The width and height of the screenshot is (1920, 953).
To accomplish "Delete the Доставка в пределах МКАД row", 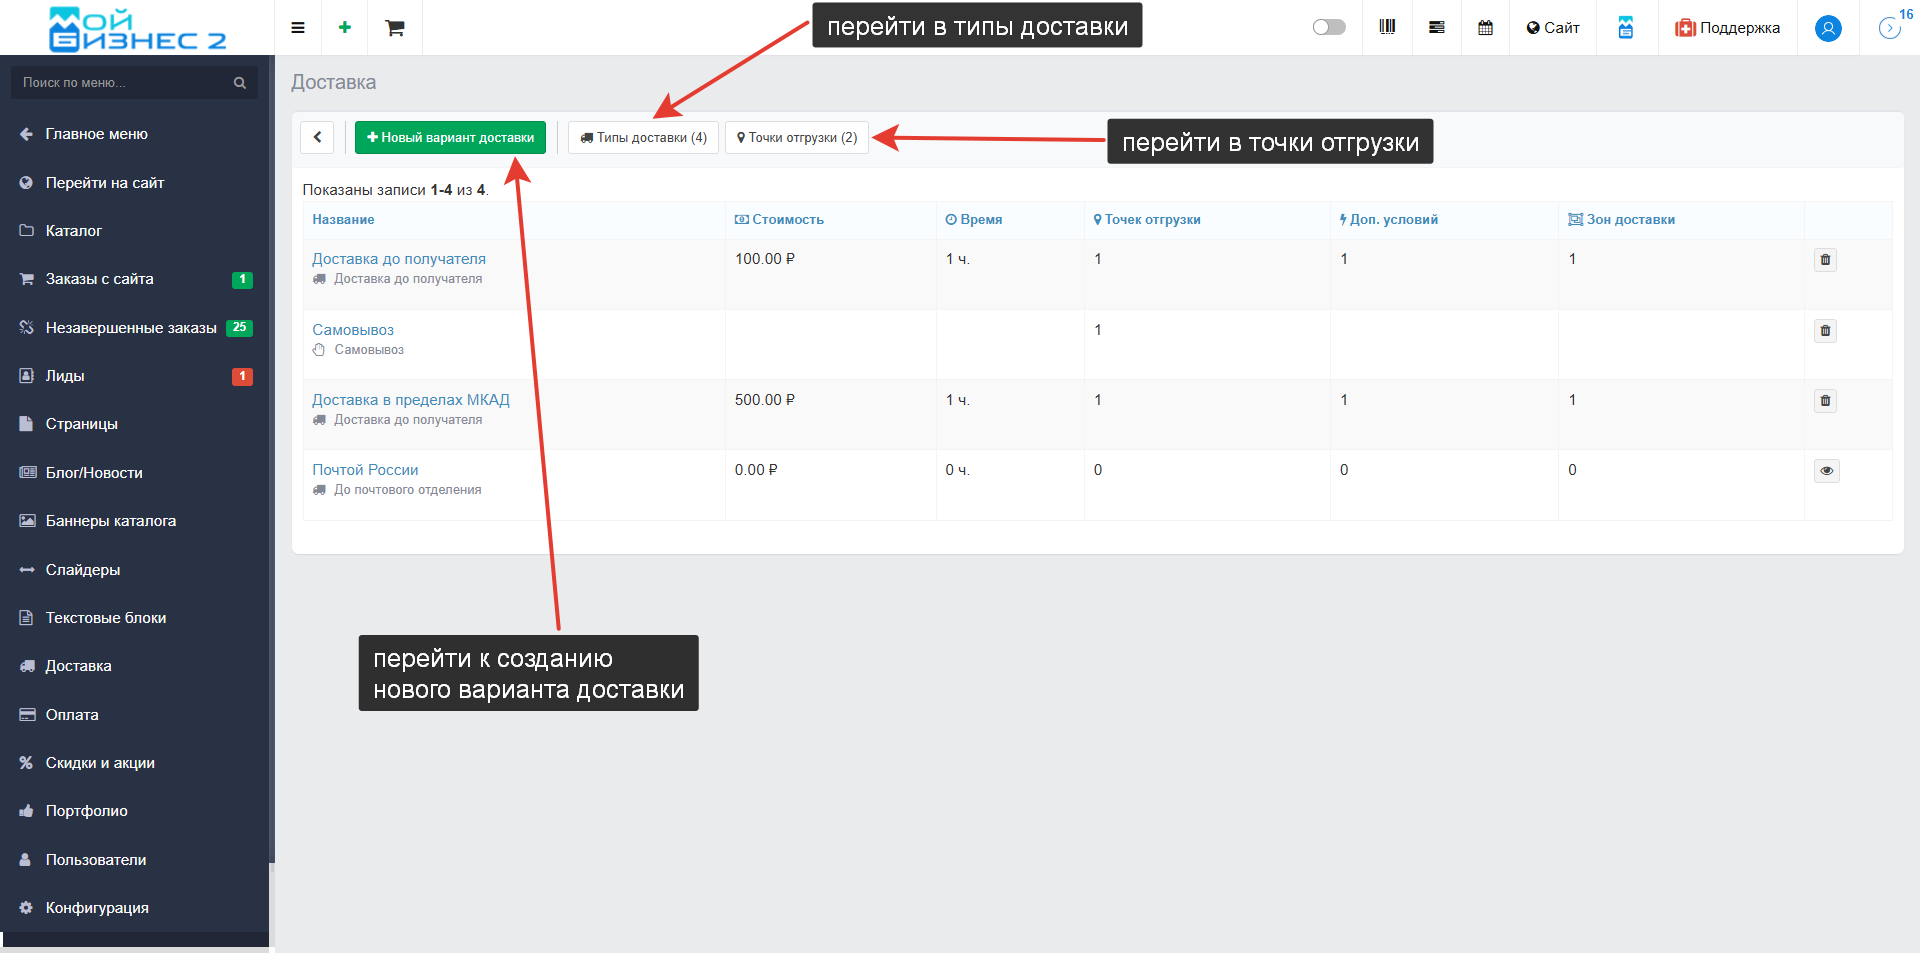I will [x=1825, y=401].
